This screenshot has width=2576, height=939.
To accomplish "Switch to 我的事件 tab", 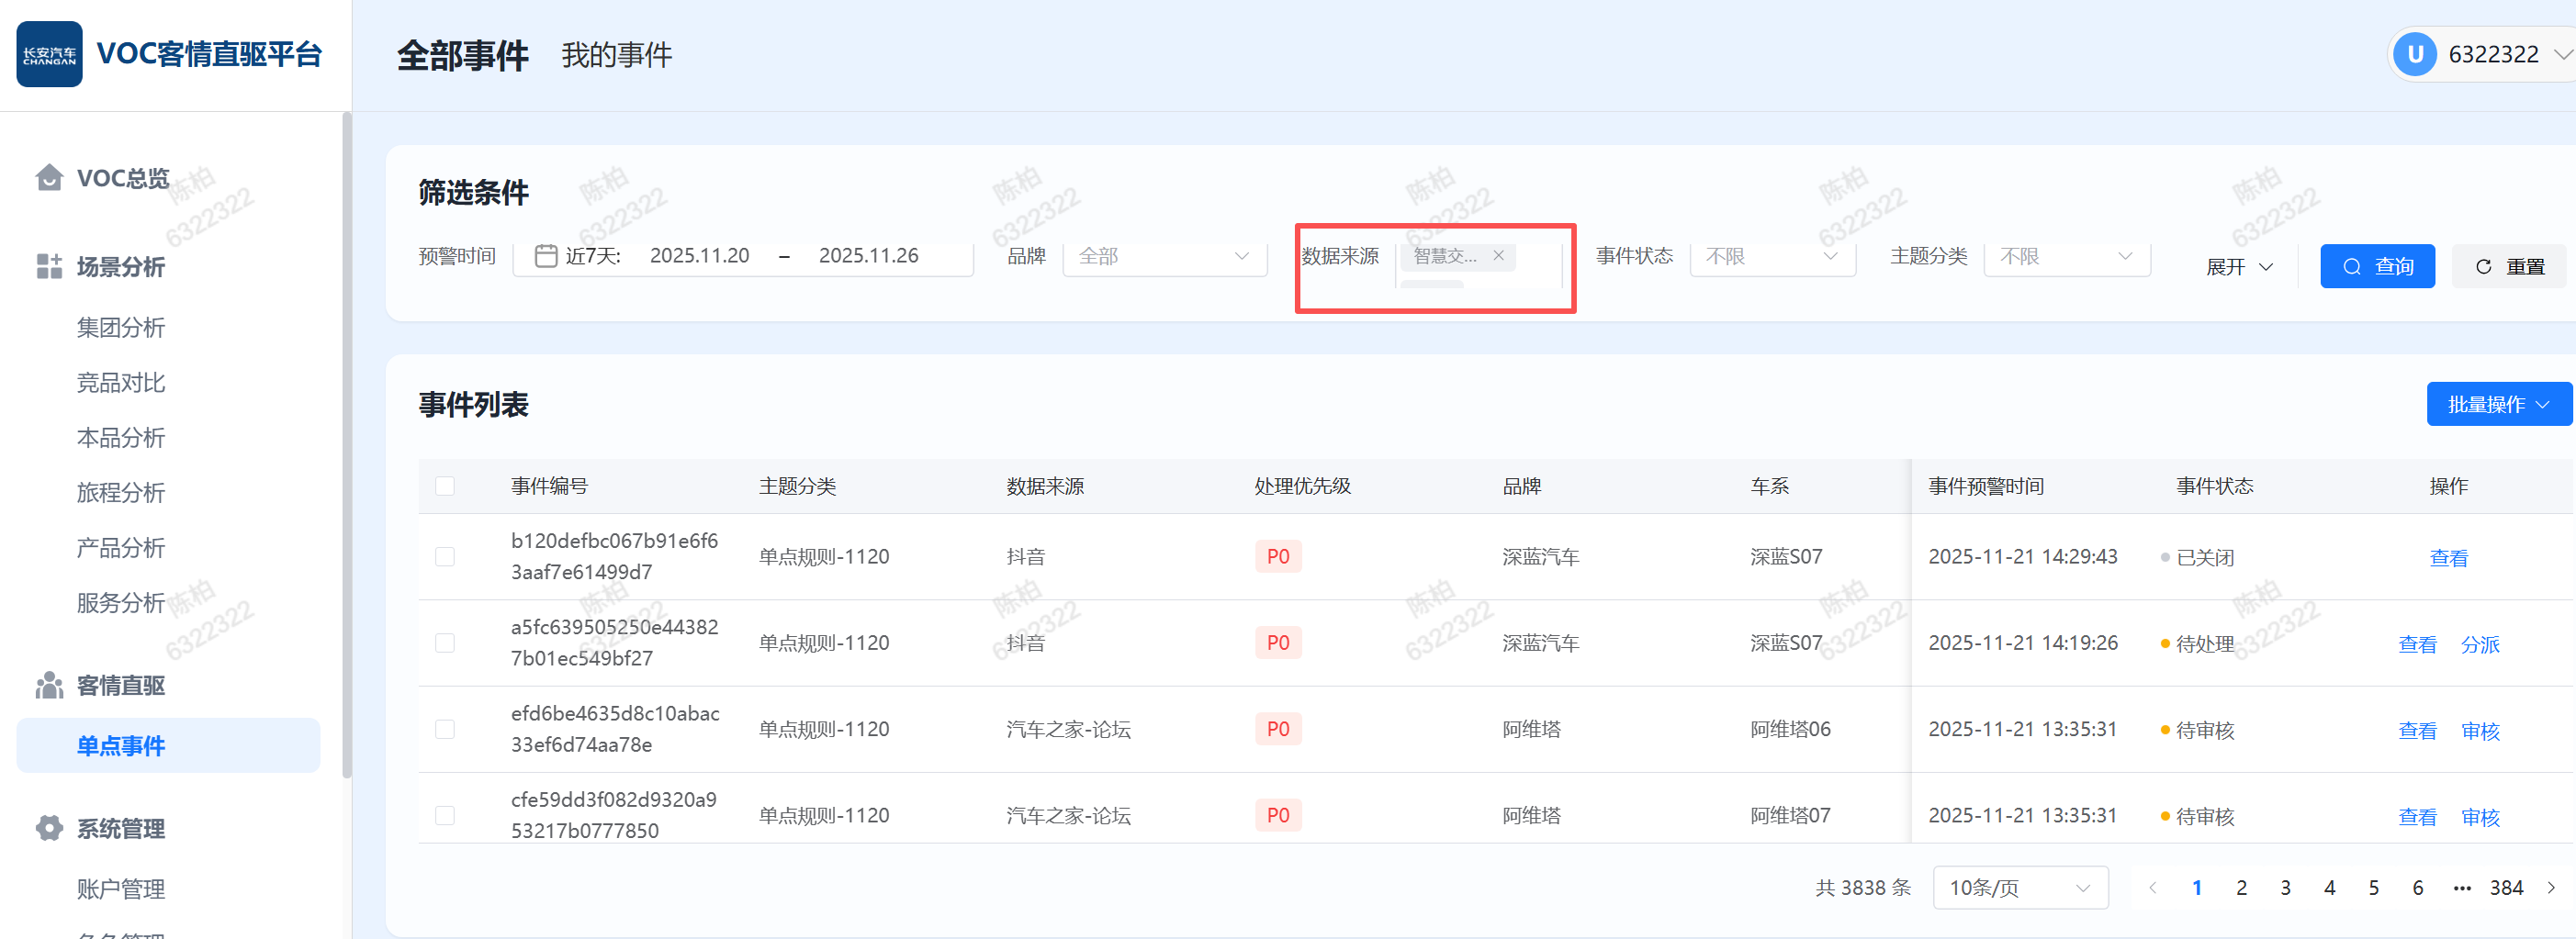I will coord(616,55).
